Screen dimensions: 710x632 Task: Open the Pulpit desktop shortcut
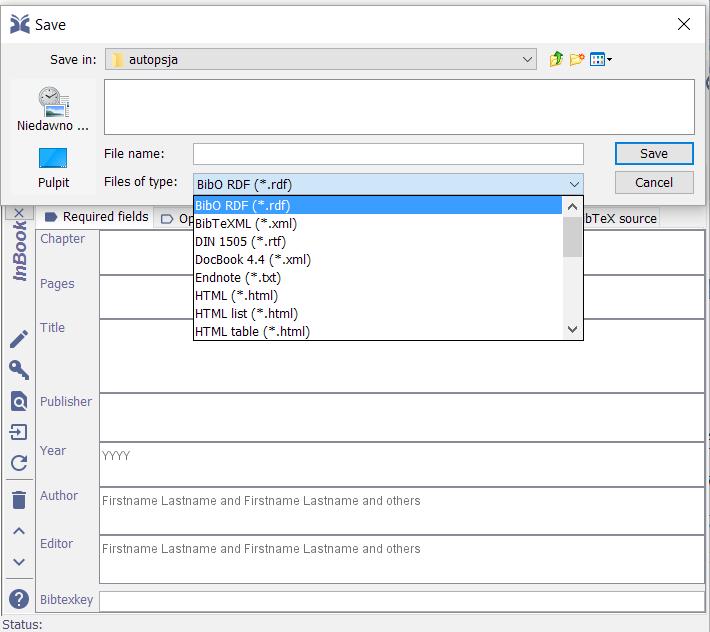(x=53, y=168)
